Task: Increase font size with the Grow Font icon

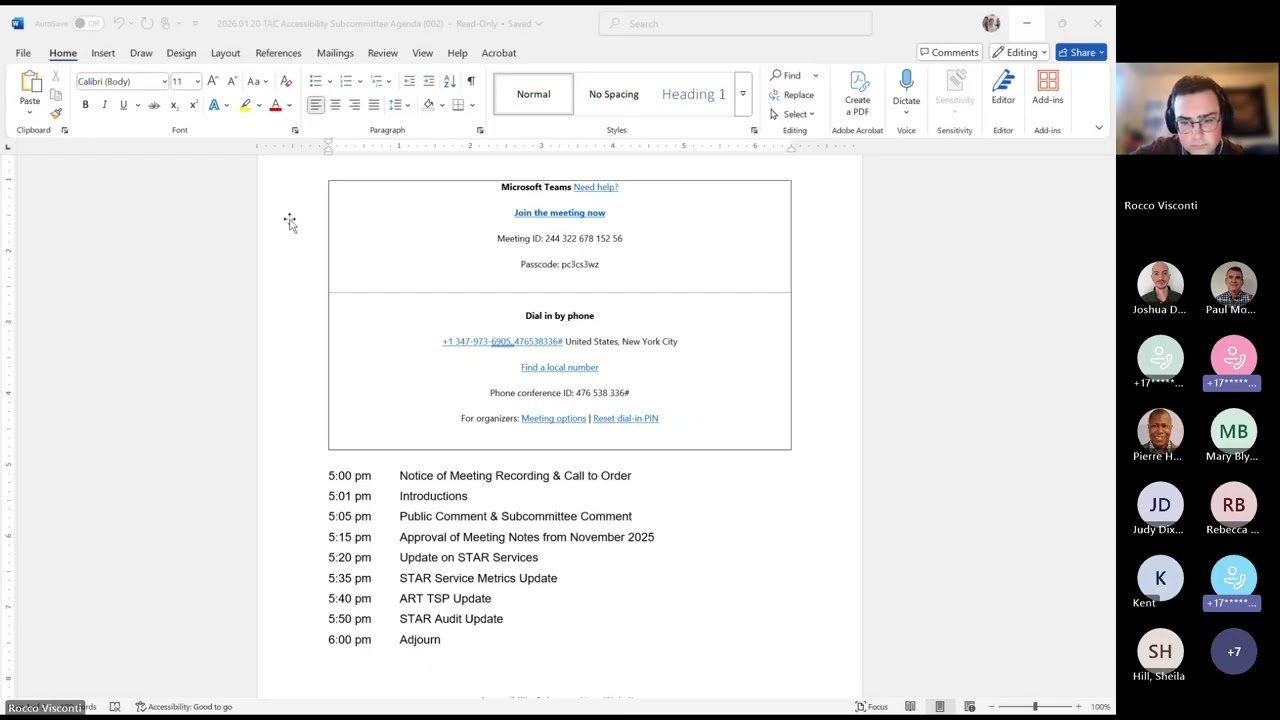Action: (x=212, y=81)
